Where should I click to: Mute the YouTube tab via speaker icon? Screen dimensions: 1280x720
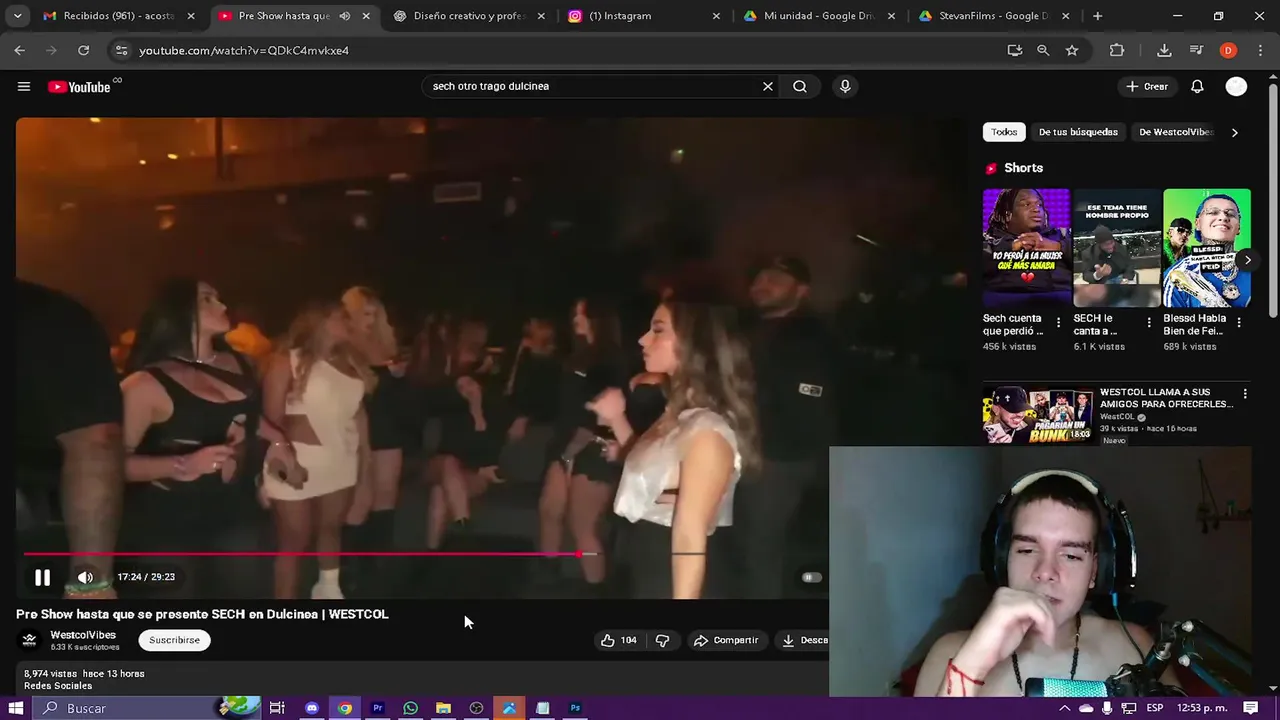(x=345, y=16)
